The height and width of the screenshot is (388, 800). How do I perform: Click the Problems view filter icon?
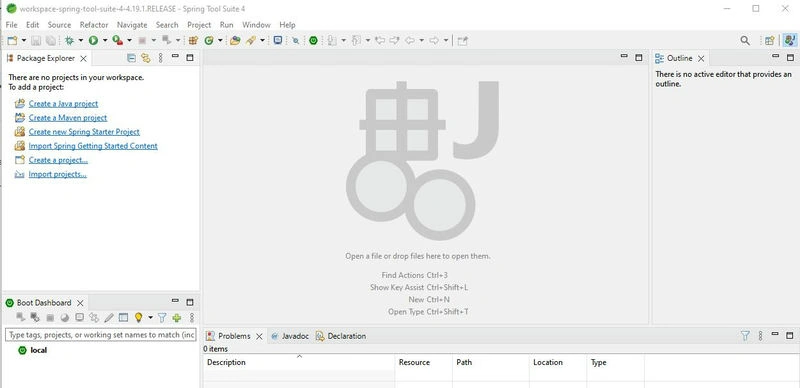click(x=745, y=335)
